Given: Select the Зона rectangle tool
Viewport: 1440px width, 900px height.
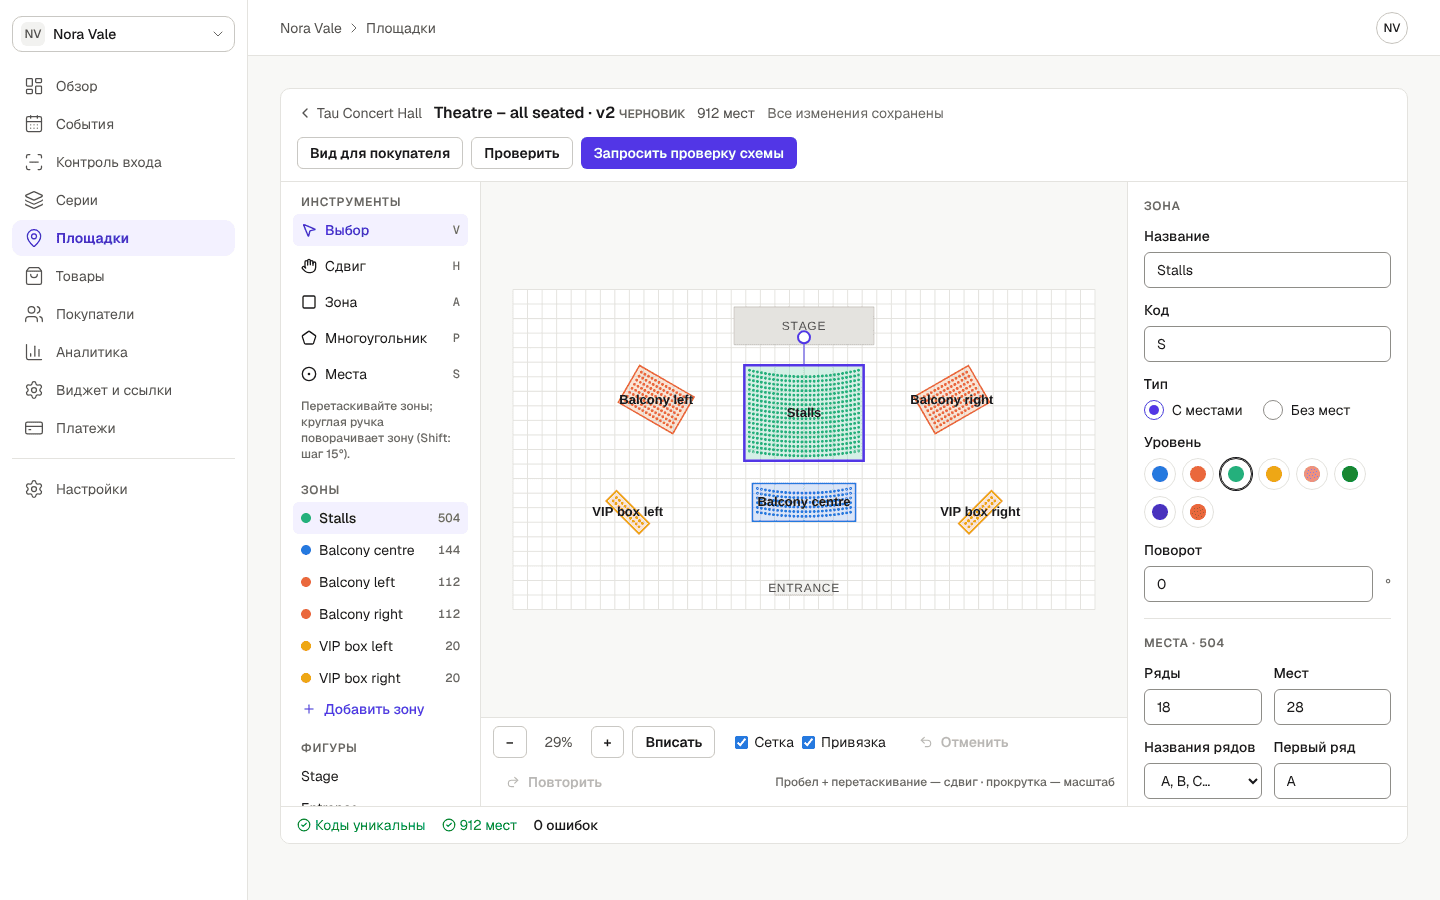Looking at the screenshot, I should [380, 302].
